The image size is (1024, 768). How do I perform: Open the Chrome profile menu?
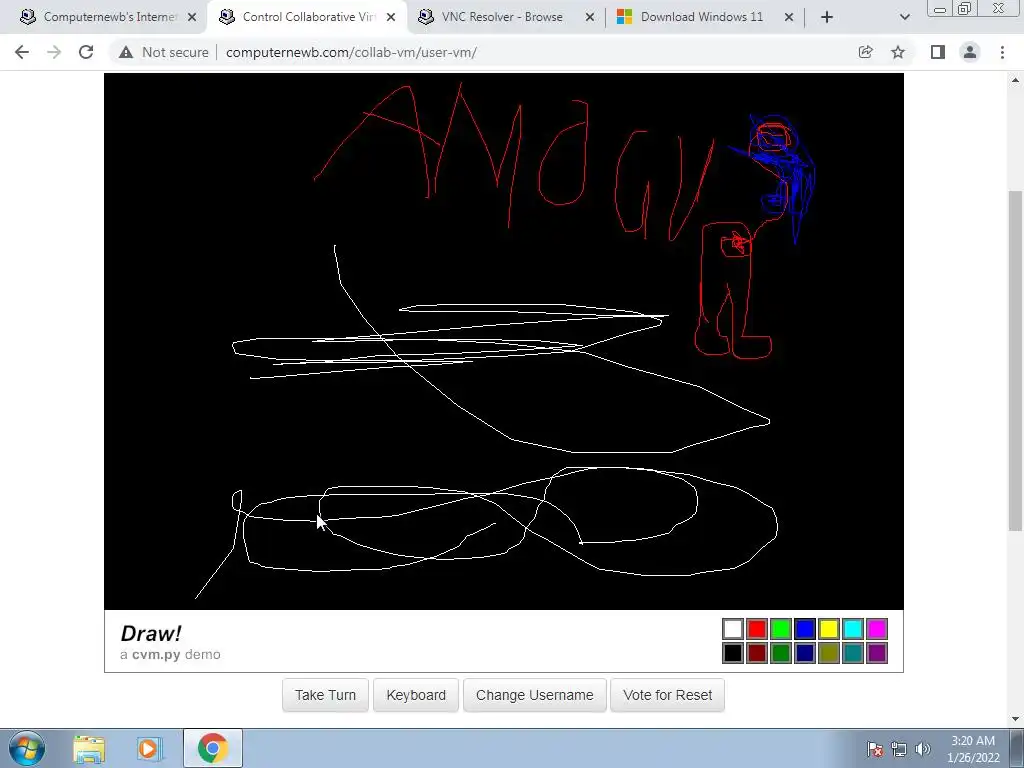click(970, 52)
